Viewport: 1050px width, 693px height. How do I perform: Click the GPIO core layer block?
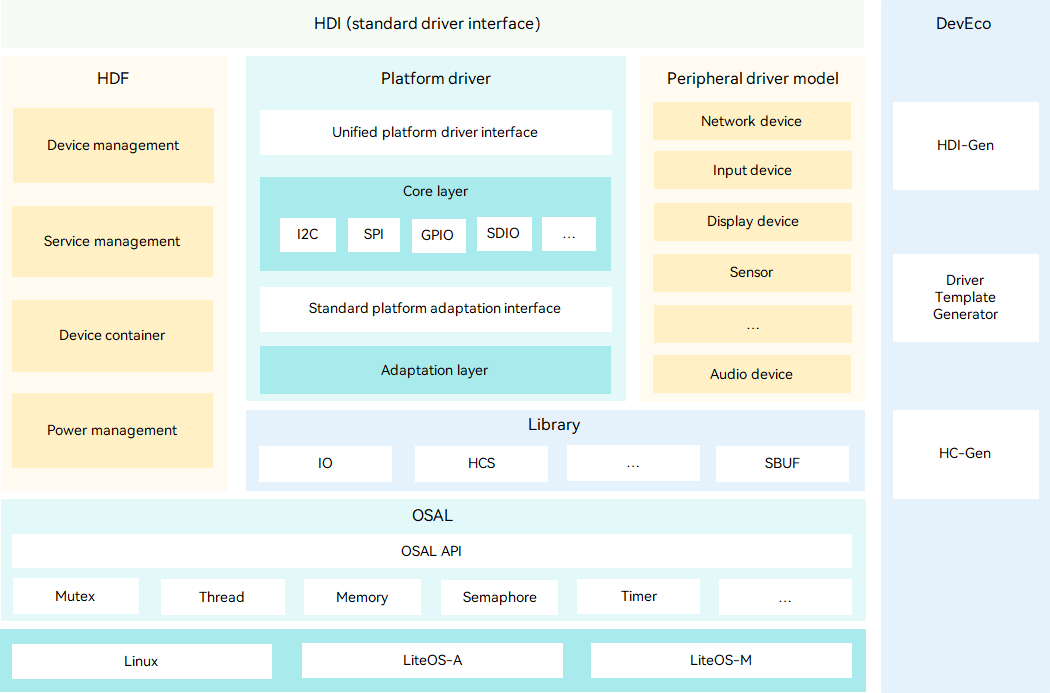click(438, 234)
